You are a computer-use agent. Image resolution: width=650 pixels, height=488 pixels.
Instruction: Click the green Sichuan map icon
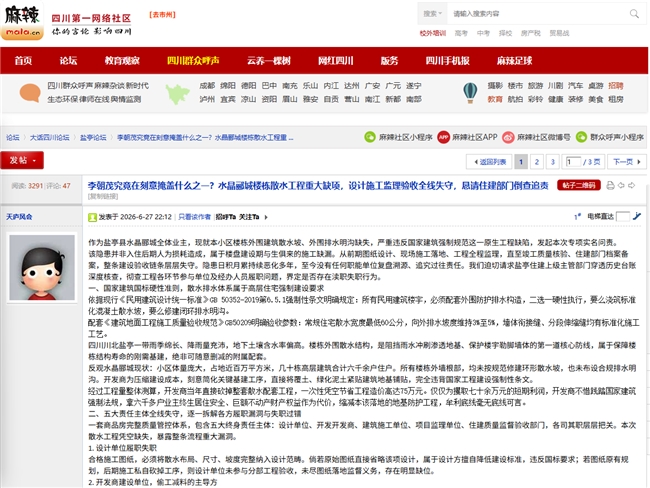(x=178, y=94)
